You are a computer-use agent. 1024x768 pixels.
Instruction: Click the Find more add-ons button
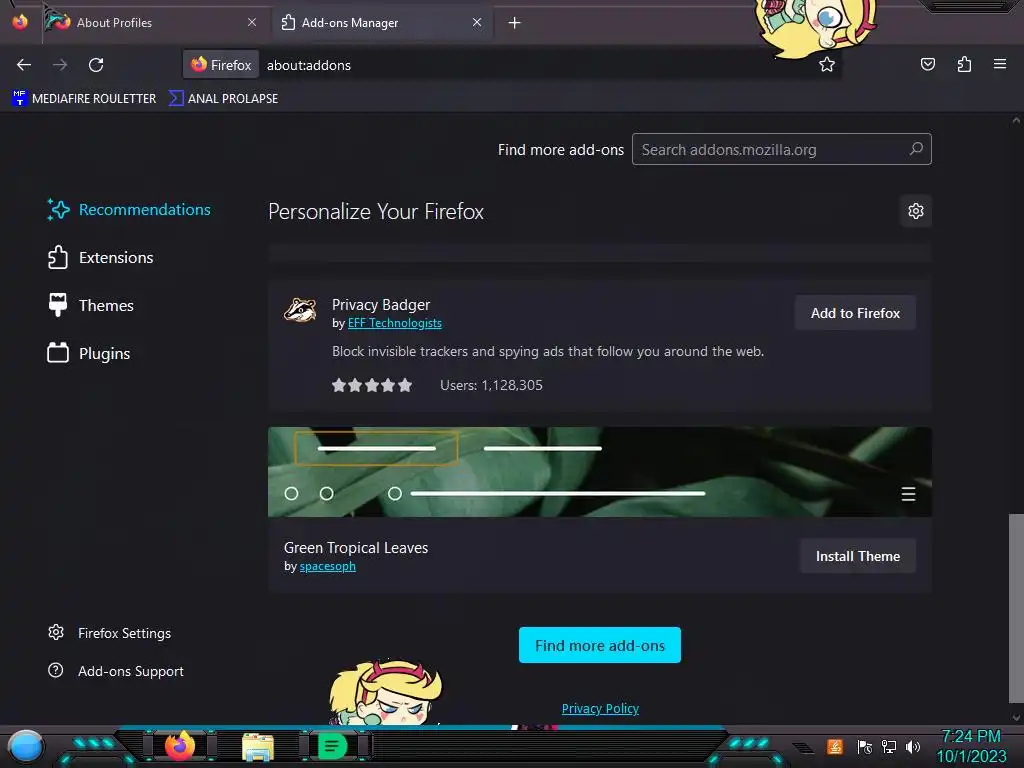click(x=600, y=645)
